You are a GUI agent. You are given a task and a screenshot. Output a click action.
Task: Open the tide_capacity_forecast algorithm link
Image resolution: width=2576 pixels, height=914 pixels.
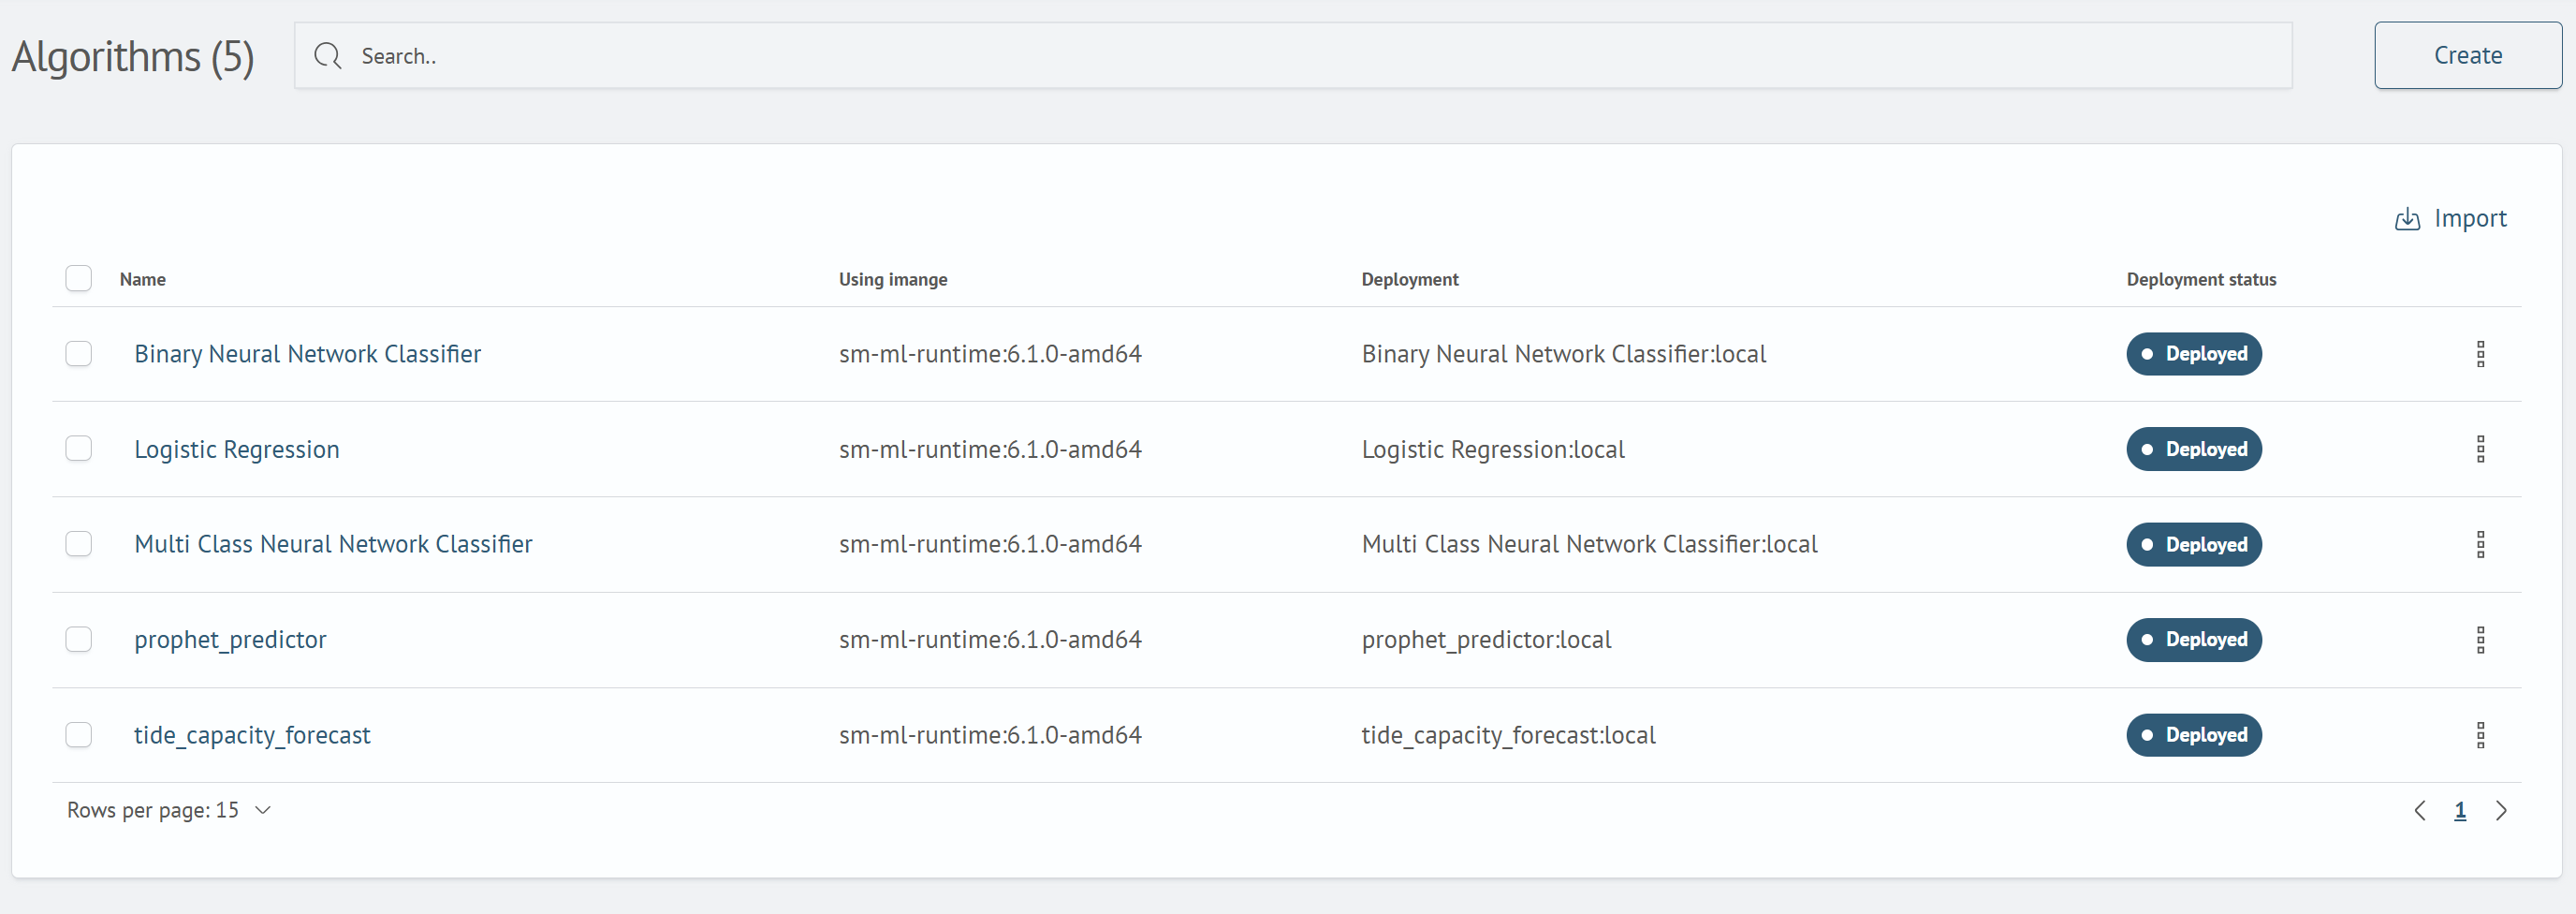coord(252,735)
